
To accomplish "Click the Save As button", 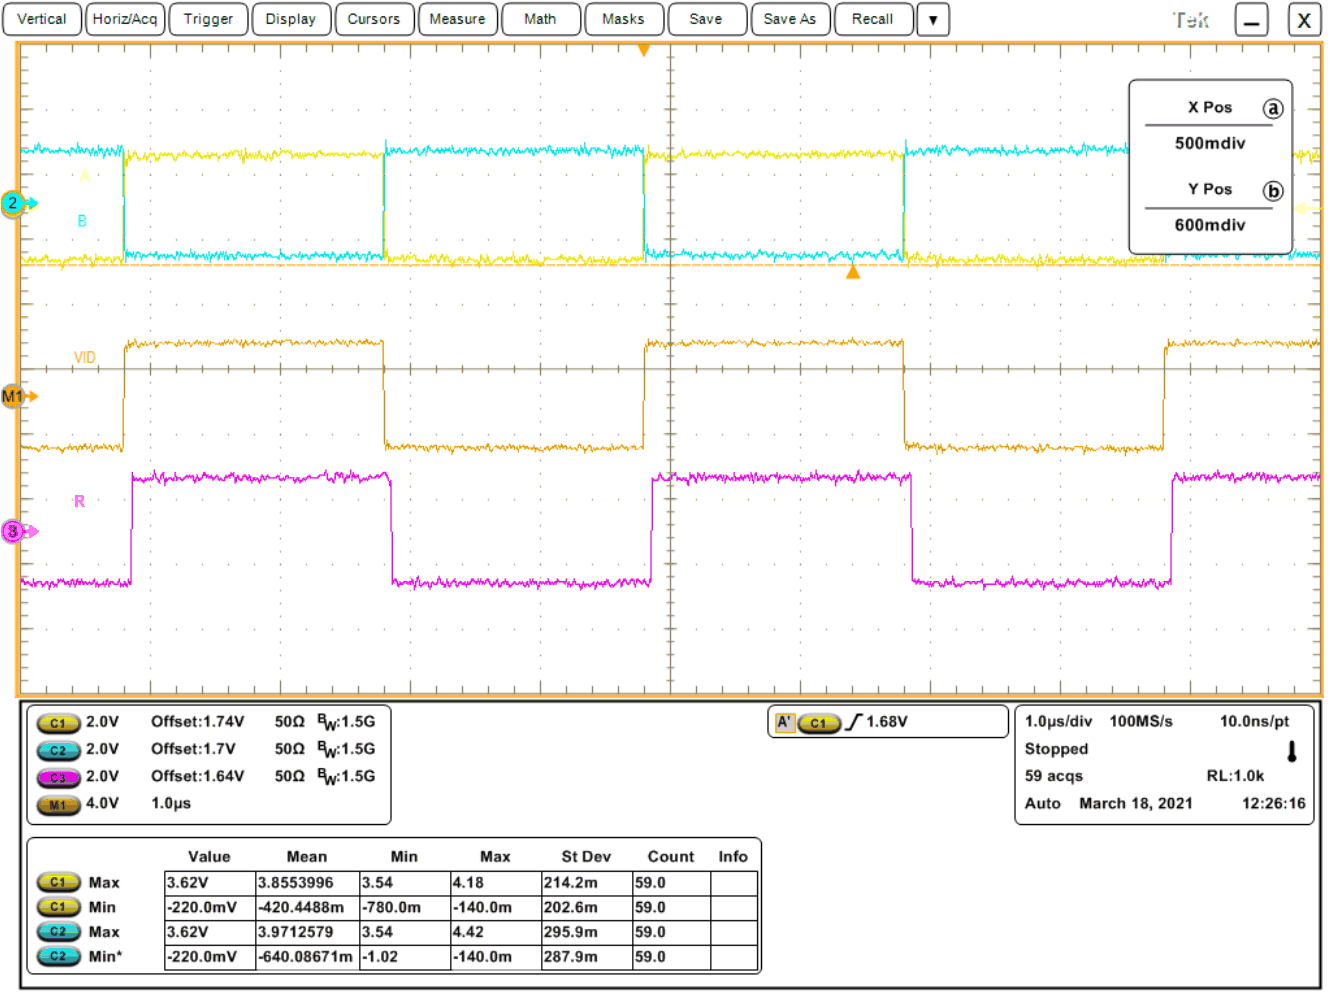I will coord(790,19).
